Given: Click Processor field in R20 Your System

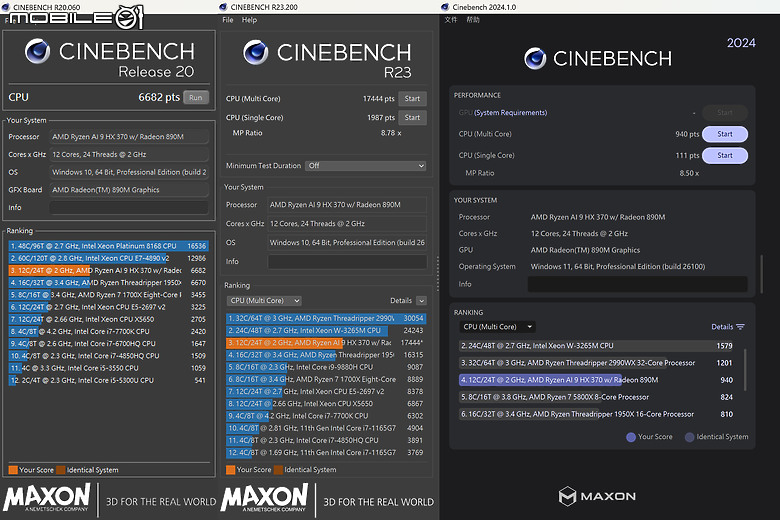Looking at the screenshot, I should [x=129, y=136].
